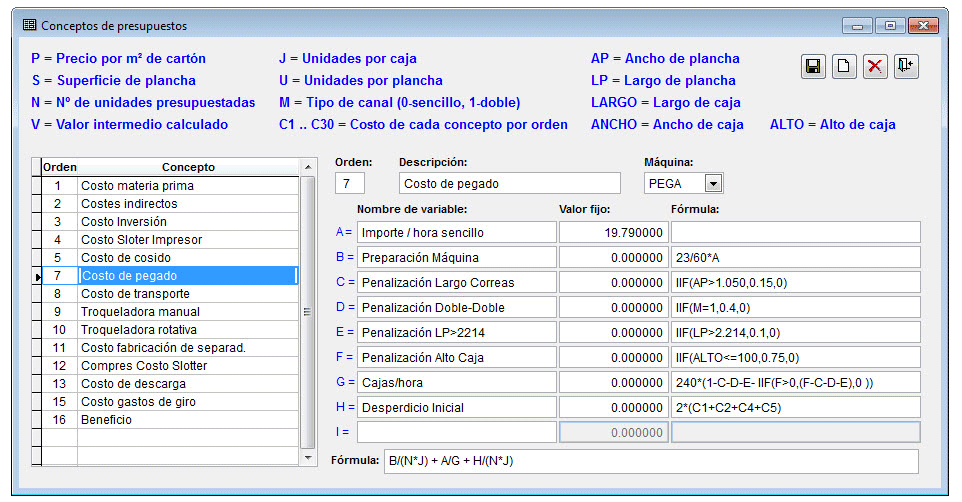Click the final Fórmula field 'B/(N*J) + A/G + H/(N*J)'
The width and height of the screenshot is (962, 502).
651,461
